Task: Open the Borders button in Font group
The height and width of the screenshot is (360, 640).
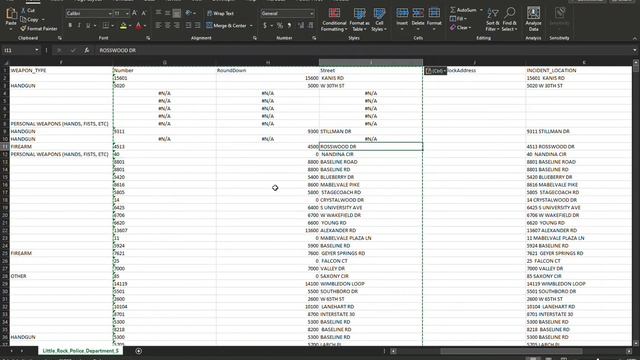Action: coord(106,26)
